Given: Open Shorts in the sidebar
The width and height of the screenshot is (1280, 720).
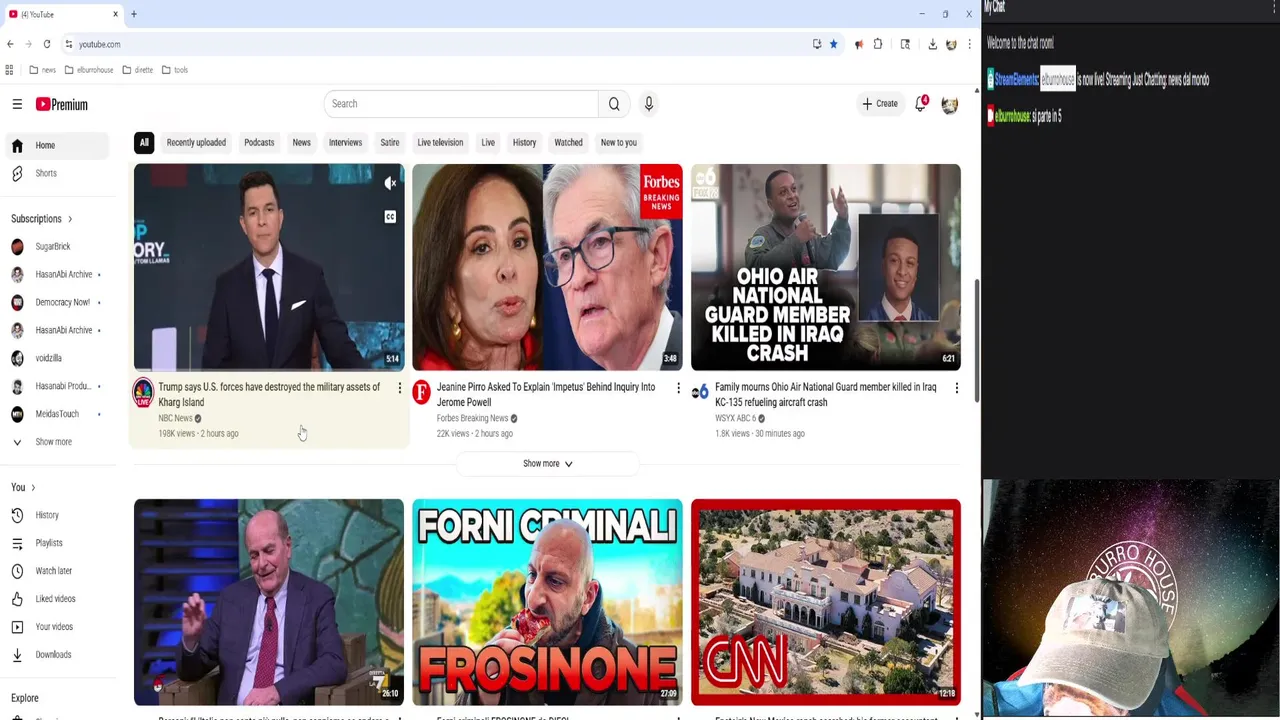Looking at the screenshot, I should pos(58,173).
